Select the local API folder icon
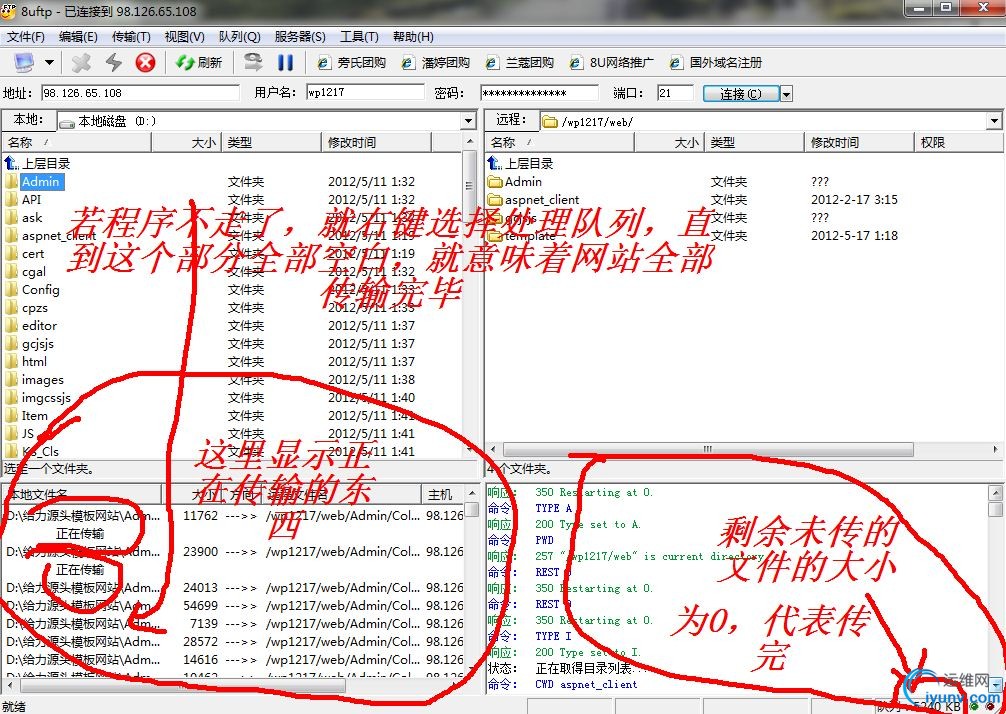Image resolution: width=1006 pixels, height=714 pixels. coord(12,200)
